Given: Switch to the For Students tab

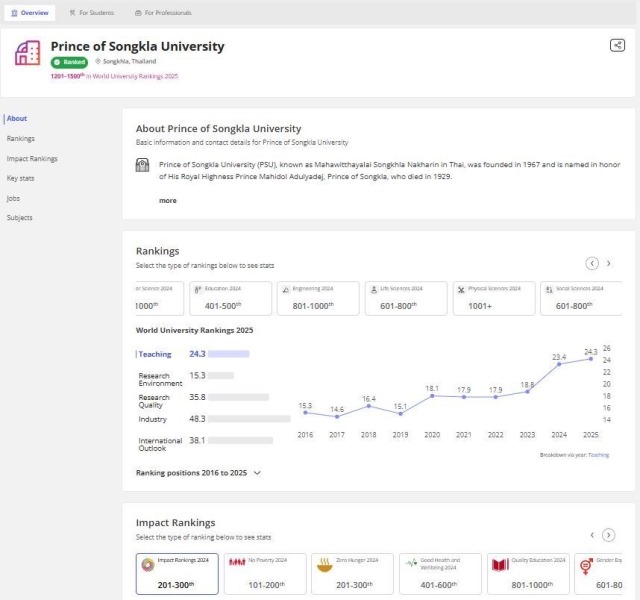Looking at the screenshot, I should tap(92, 13).
